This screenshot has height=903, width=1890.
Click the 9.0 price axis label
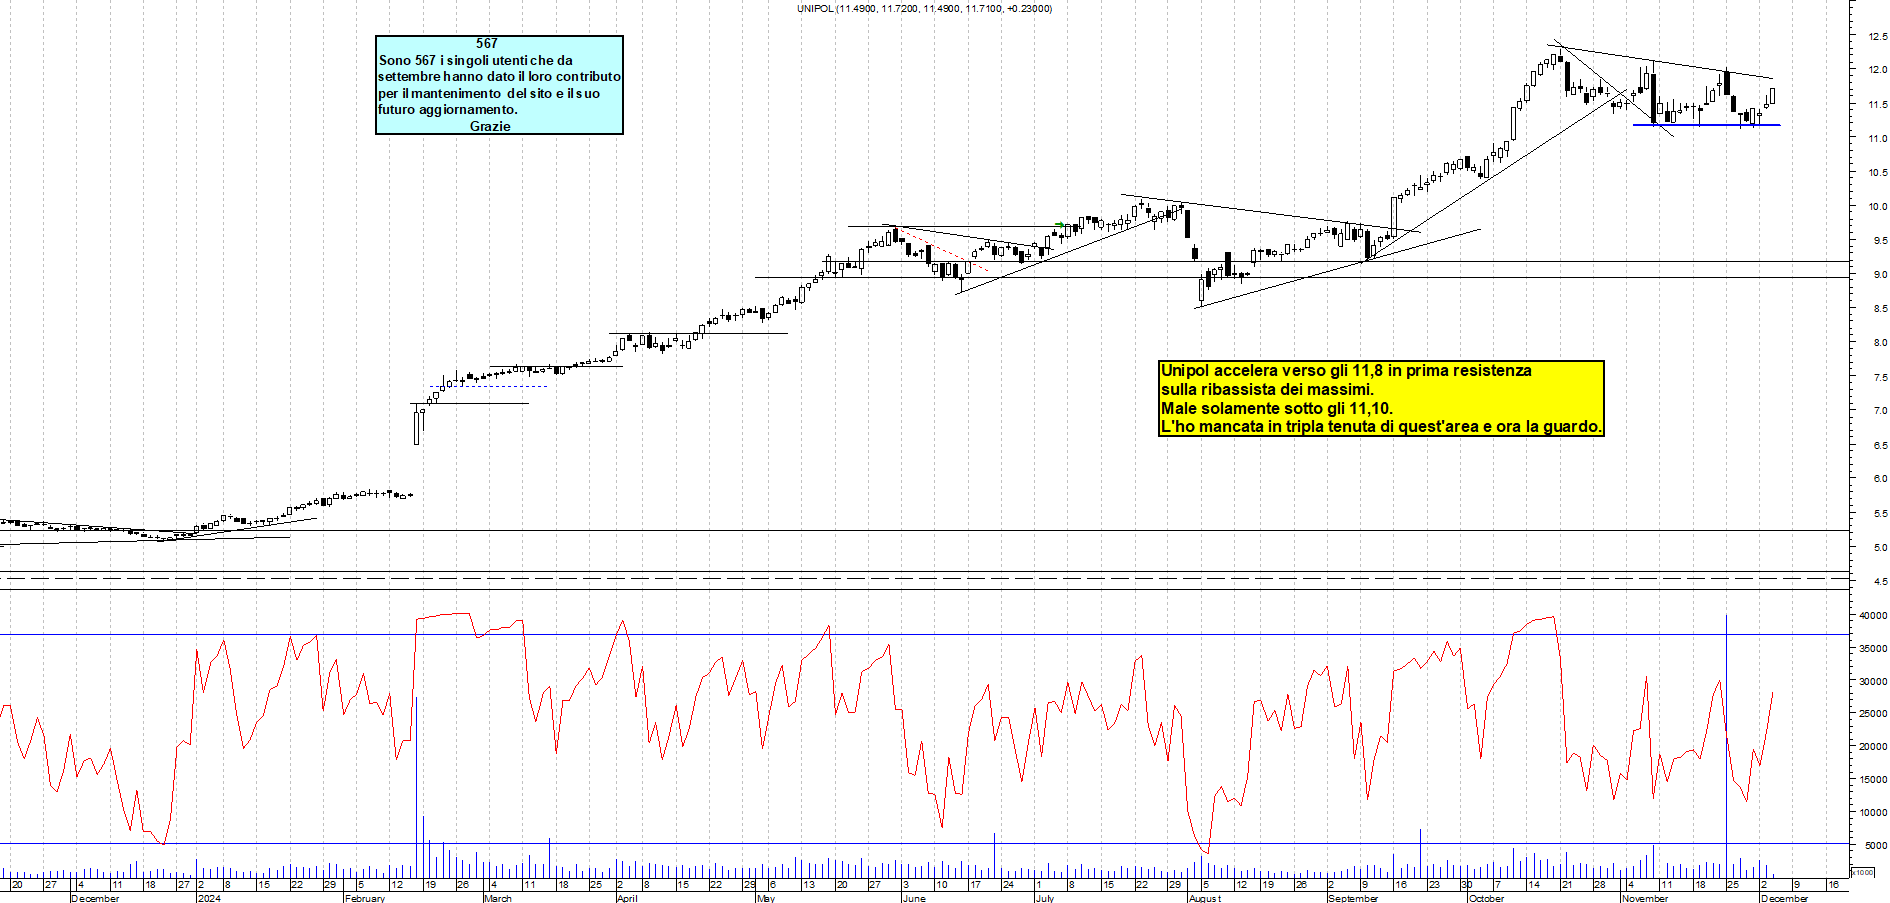point(1880,275)
